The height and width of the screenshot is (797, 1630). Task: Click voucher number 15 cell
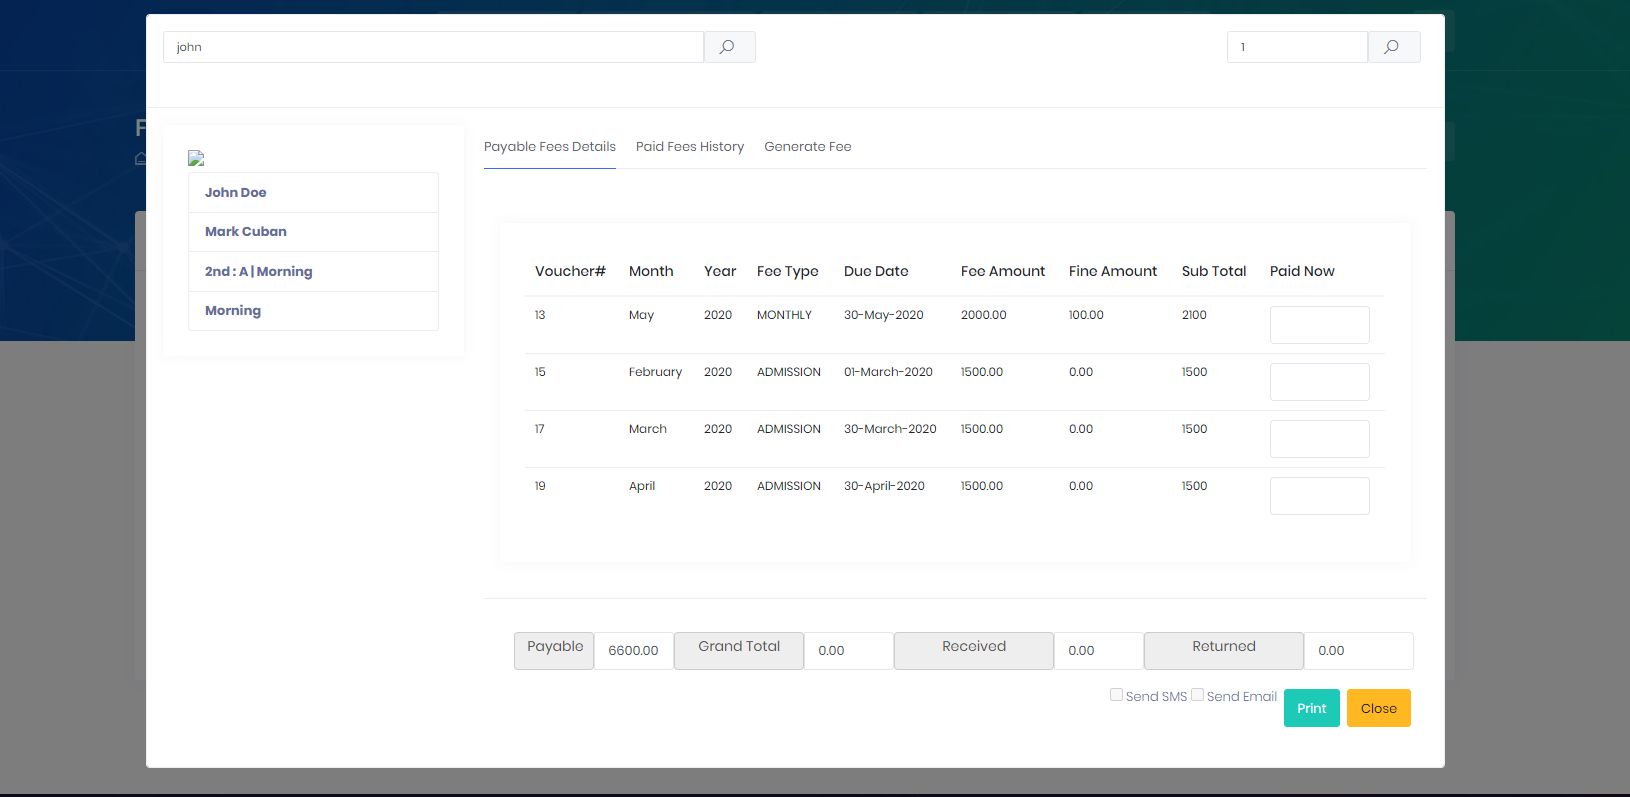tap(540, 372)
